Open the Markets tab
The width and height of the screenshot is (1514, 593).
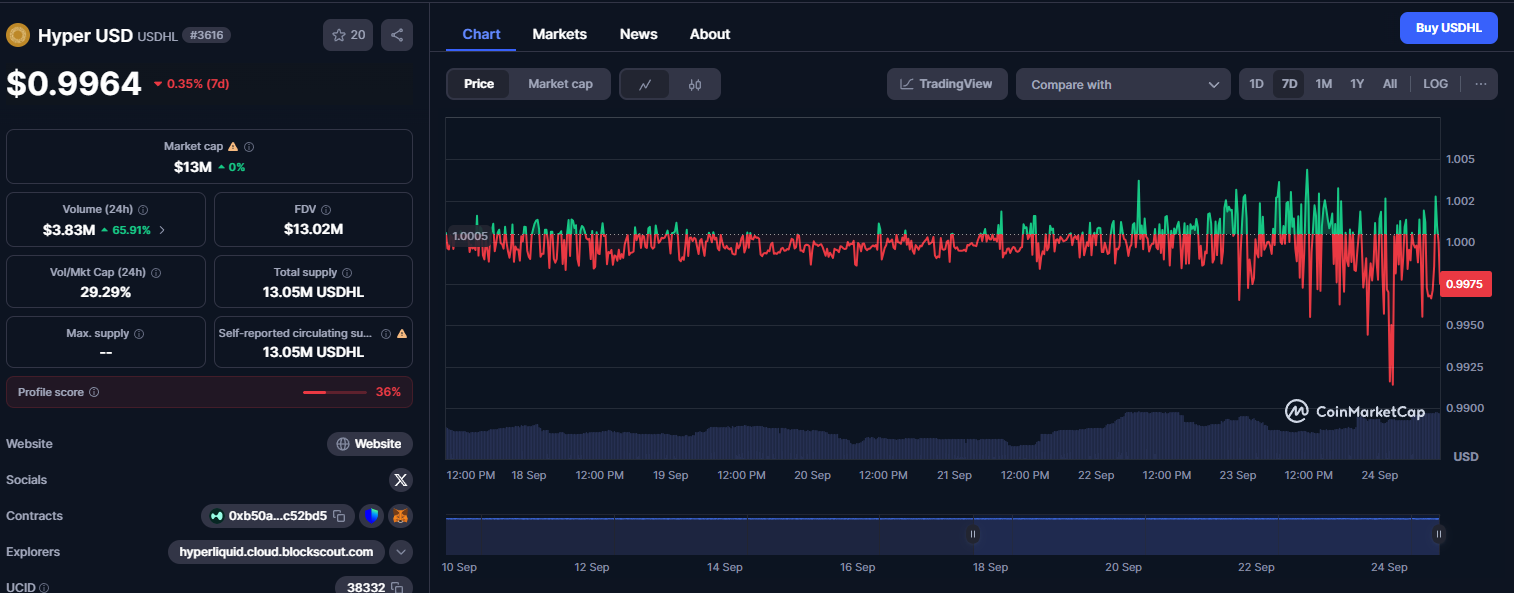(559, 34)
